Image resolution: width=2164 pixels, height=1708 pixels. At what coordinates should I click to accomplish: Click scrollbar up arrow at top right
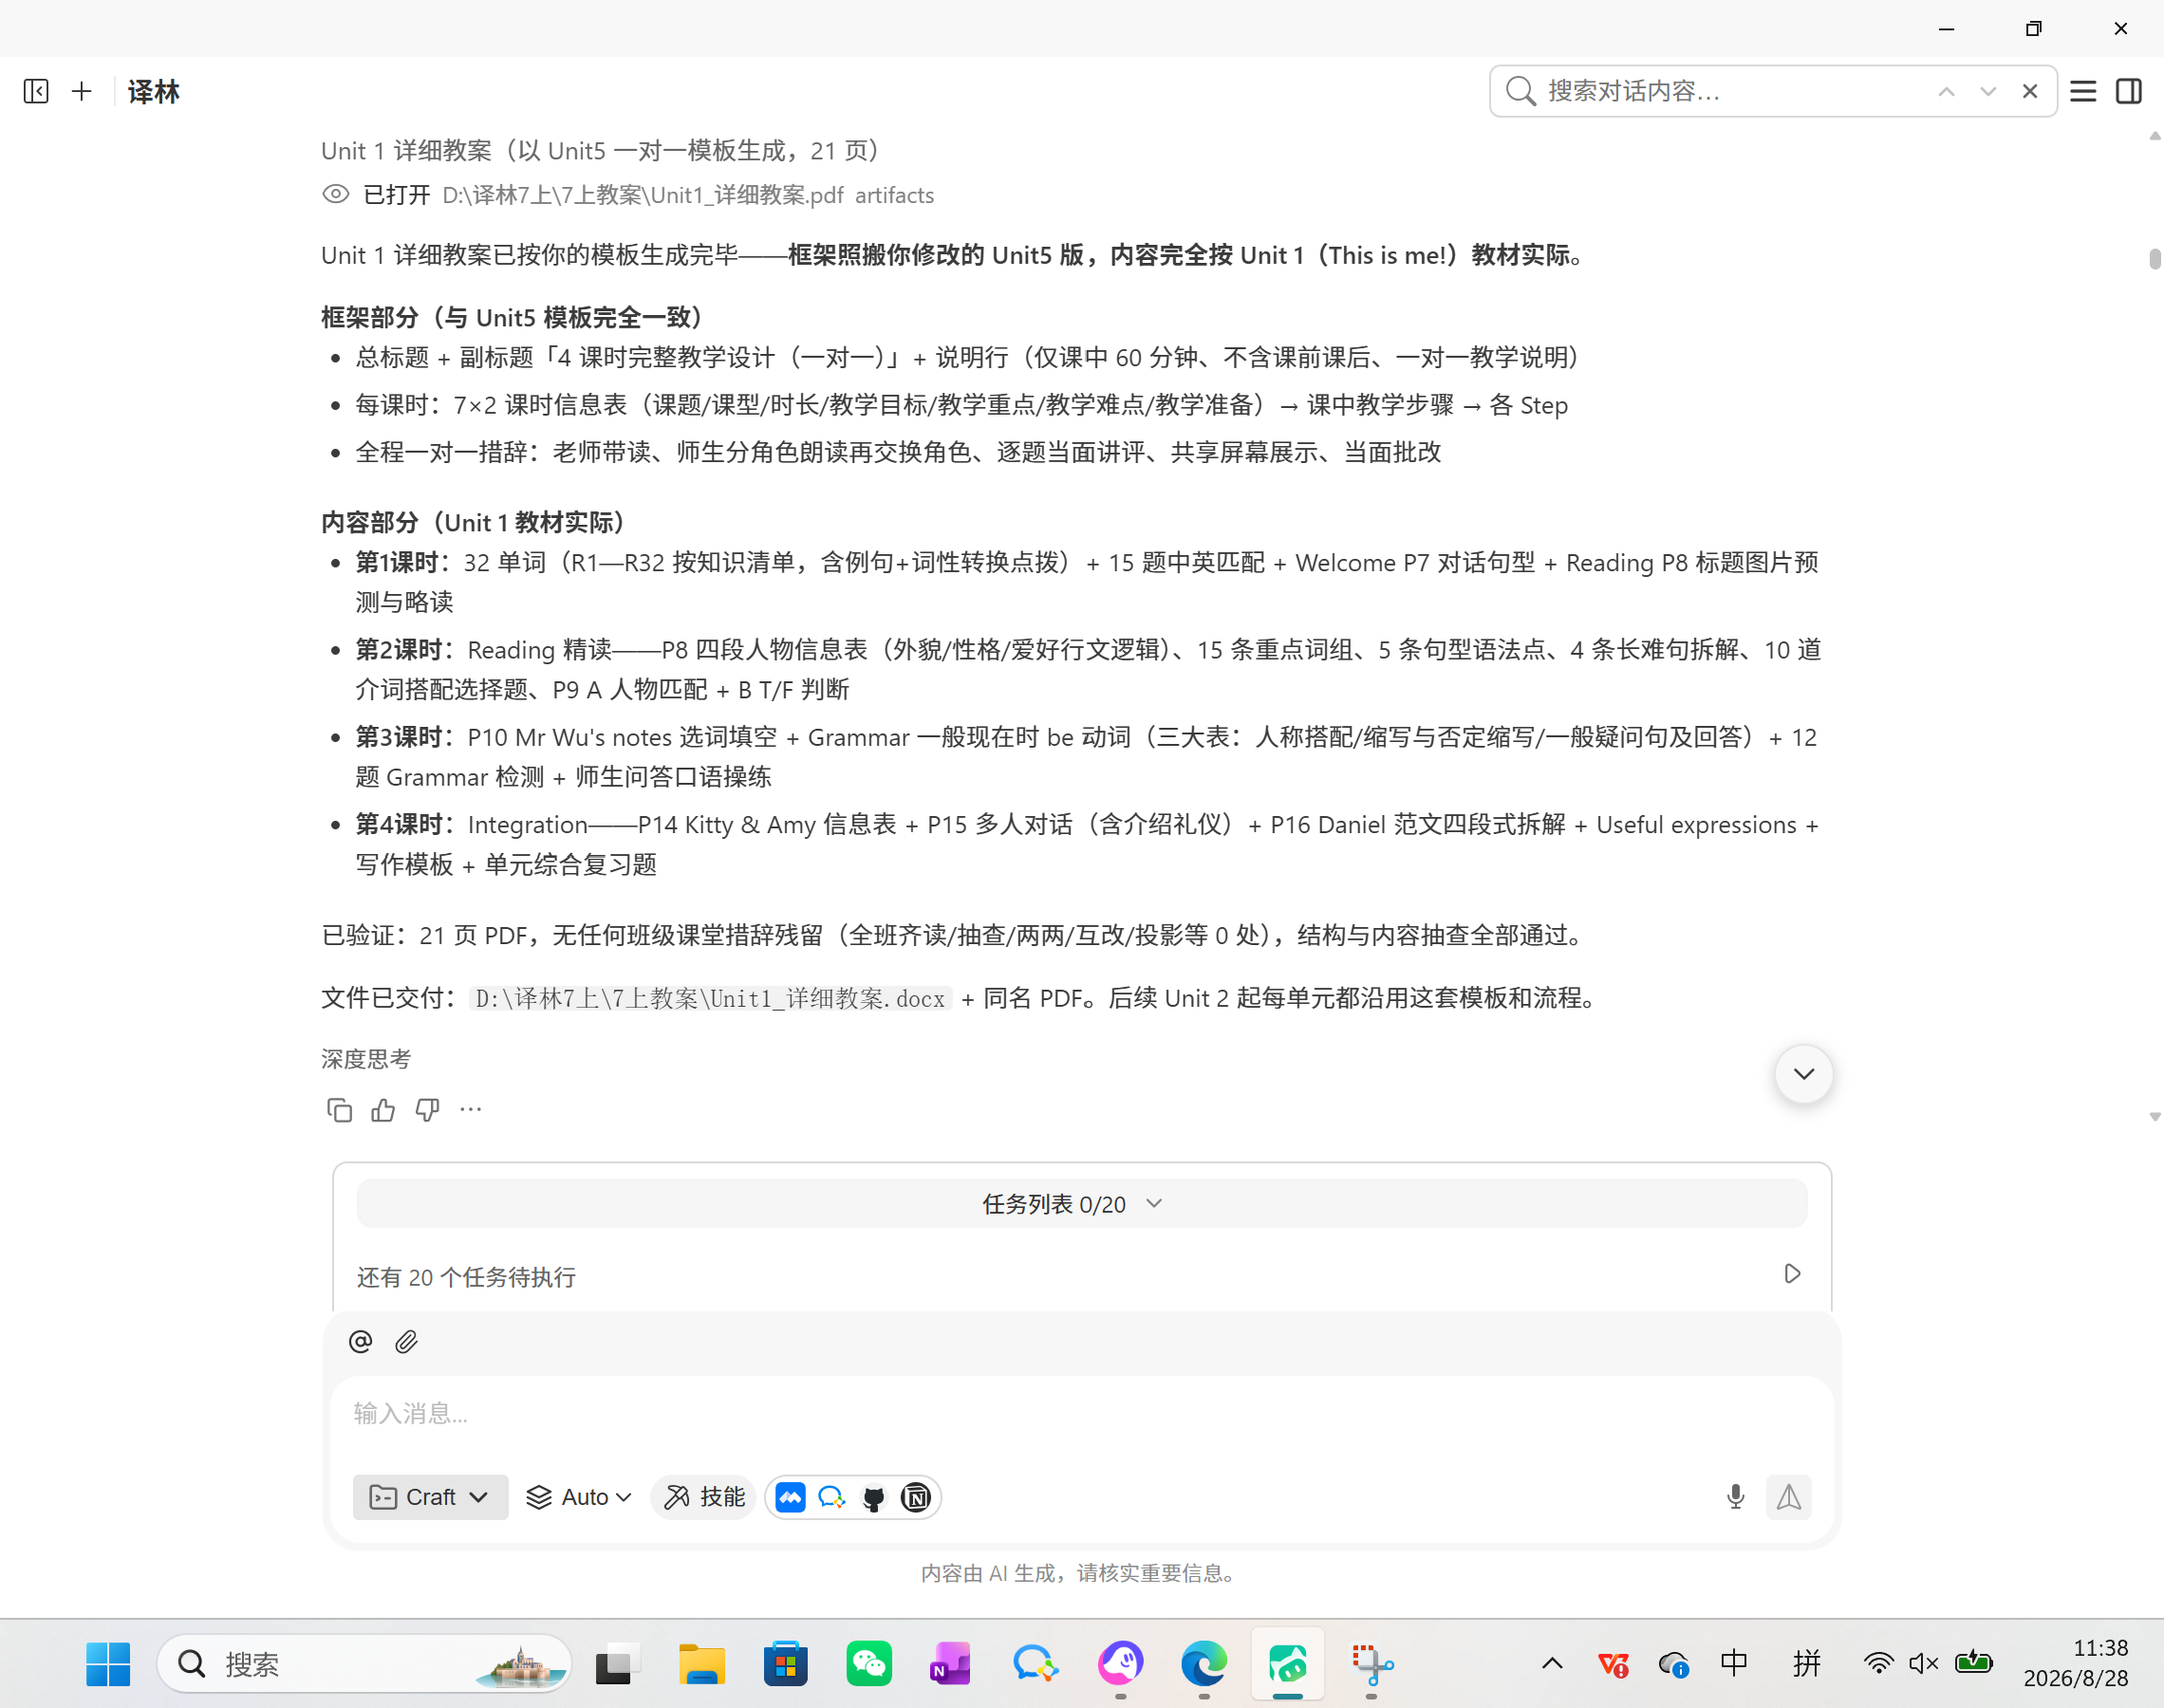(x=2154, y=136)
